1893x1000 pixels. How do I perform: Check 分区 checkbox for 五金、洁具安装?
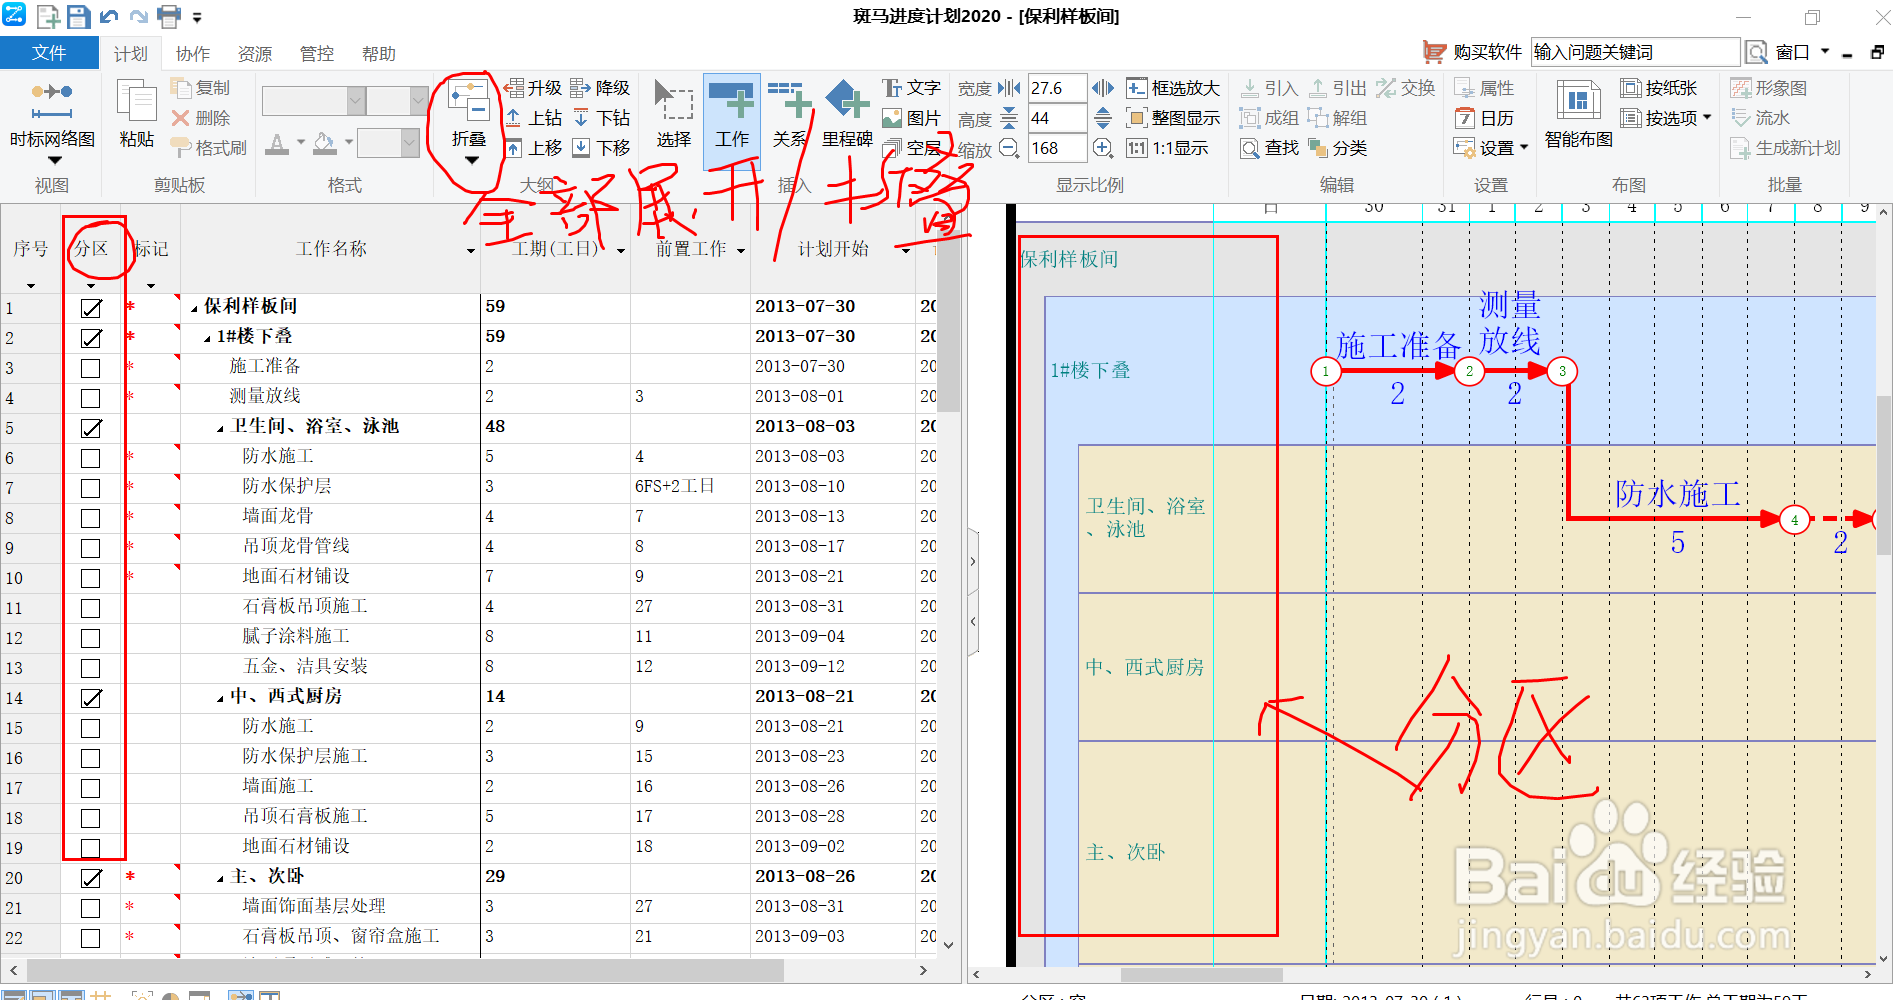coord(91,668)
